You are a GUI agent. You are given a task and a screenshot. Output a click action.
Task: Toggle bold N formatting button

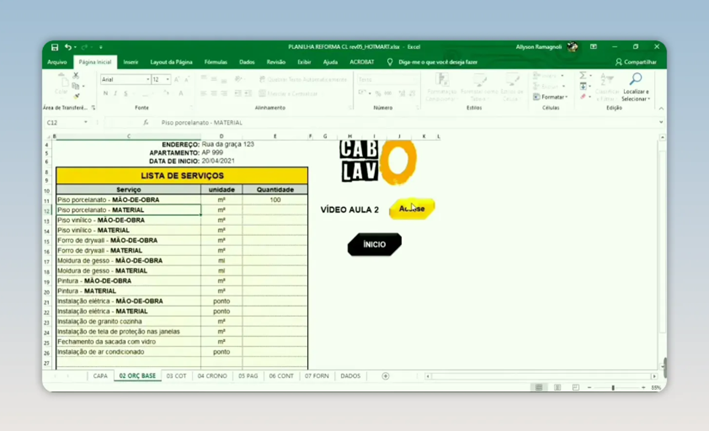[x=105, y=94]
